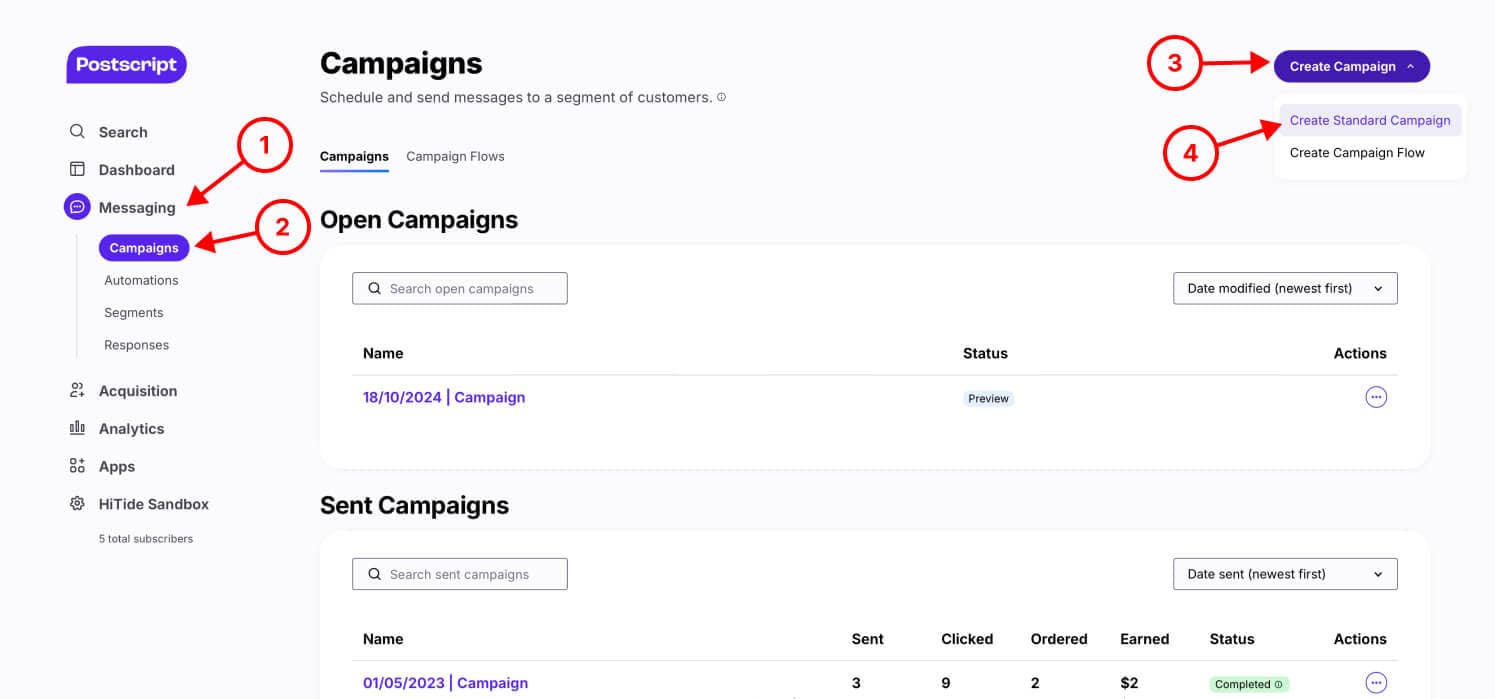Go to Automations in the sidebar
This screenshot has height=699, width=1495.
[x=141, y=281]
